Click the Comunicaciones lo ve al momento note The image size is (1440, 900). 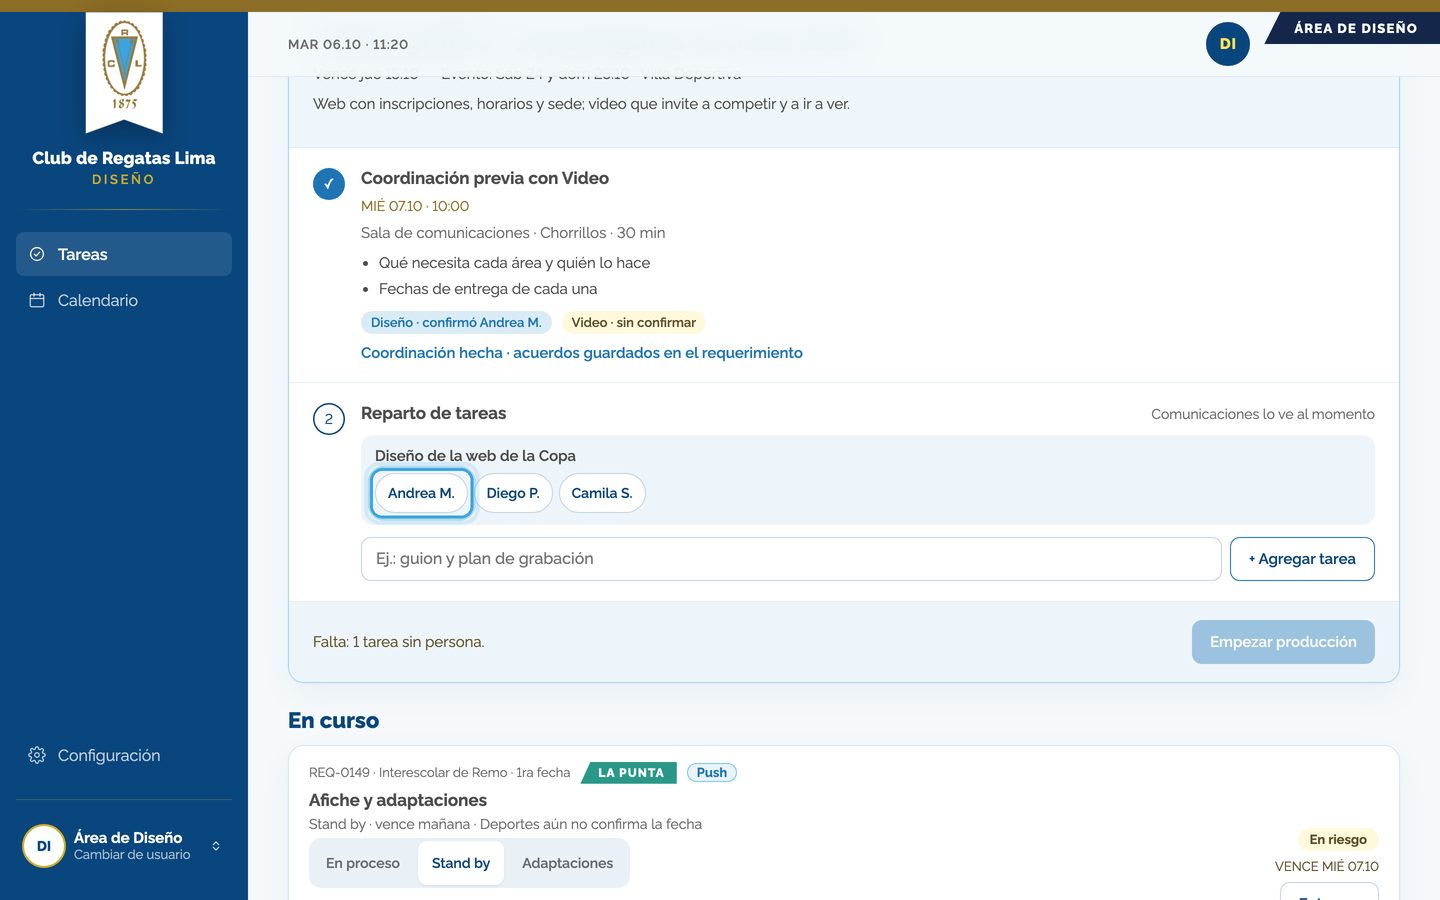[x=1263, y=414]
